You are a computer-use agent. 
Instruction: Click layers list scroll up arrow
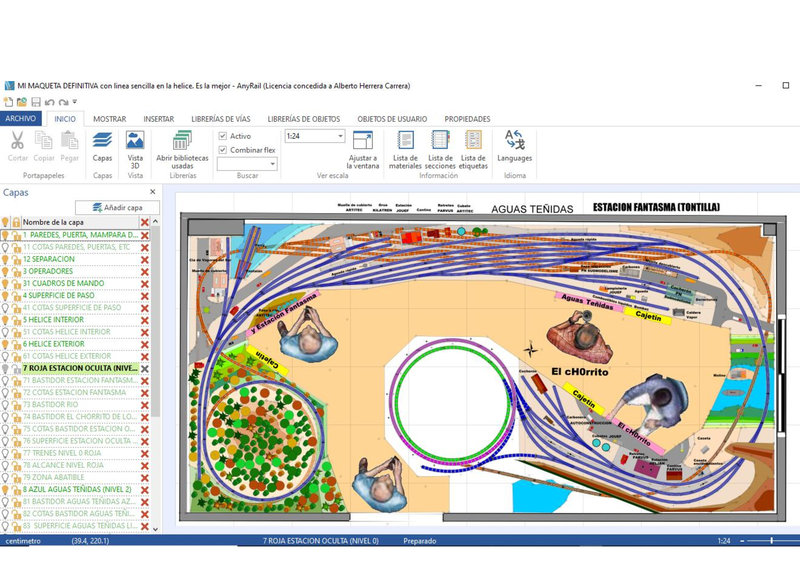click(x=156, y=222)
